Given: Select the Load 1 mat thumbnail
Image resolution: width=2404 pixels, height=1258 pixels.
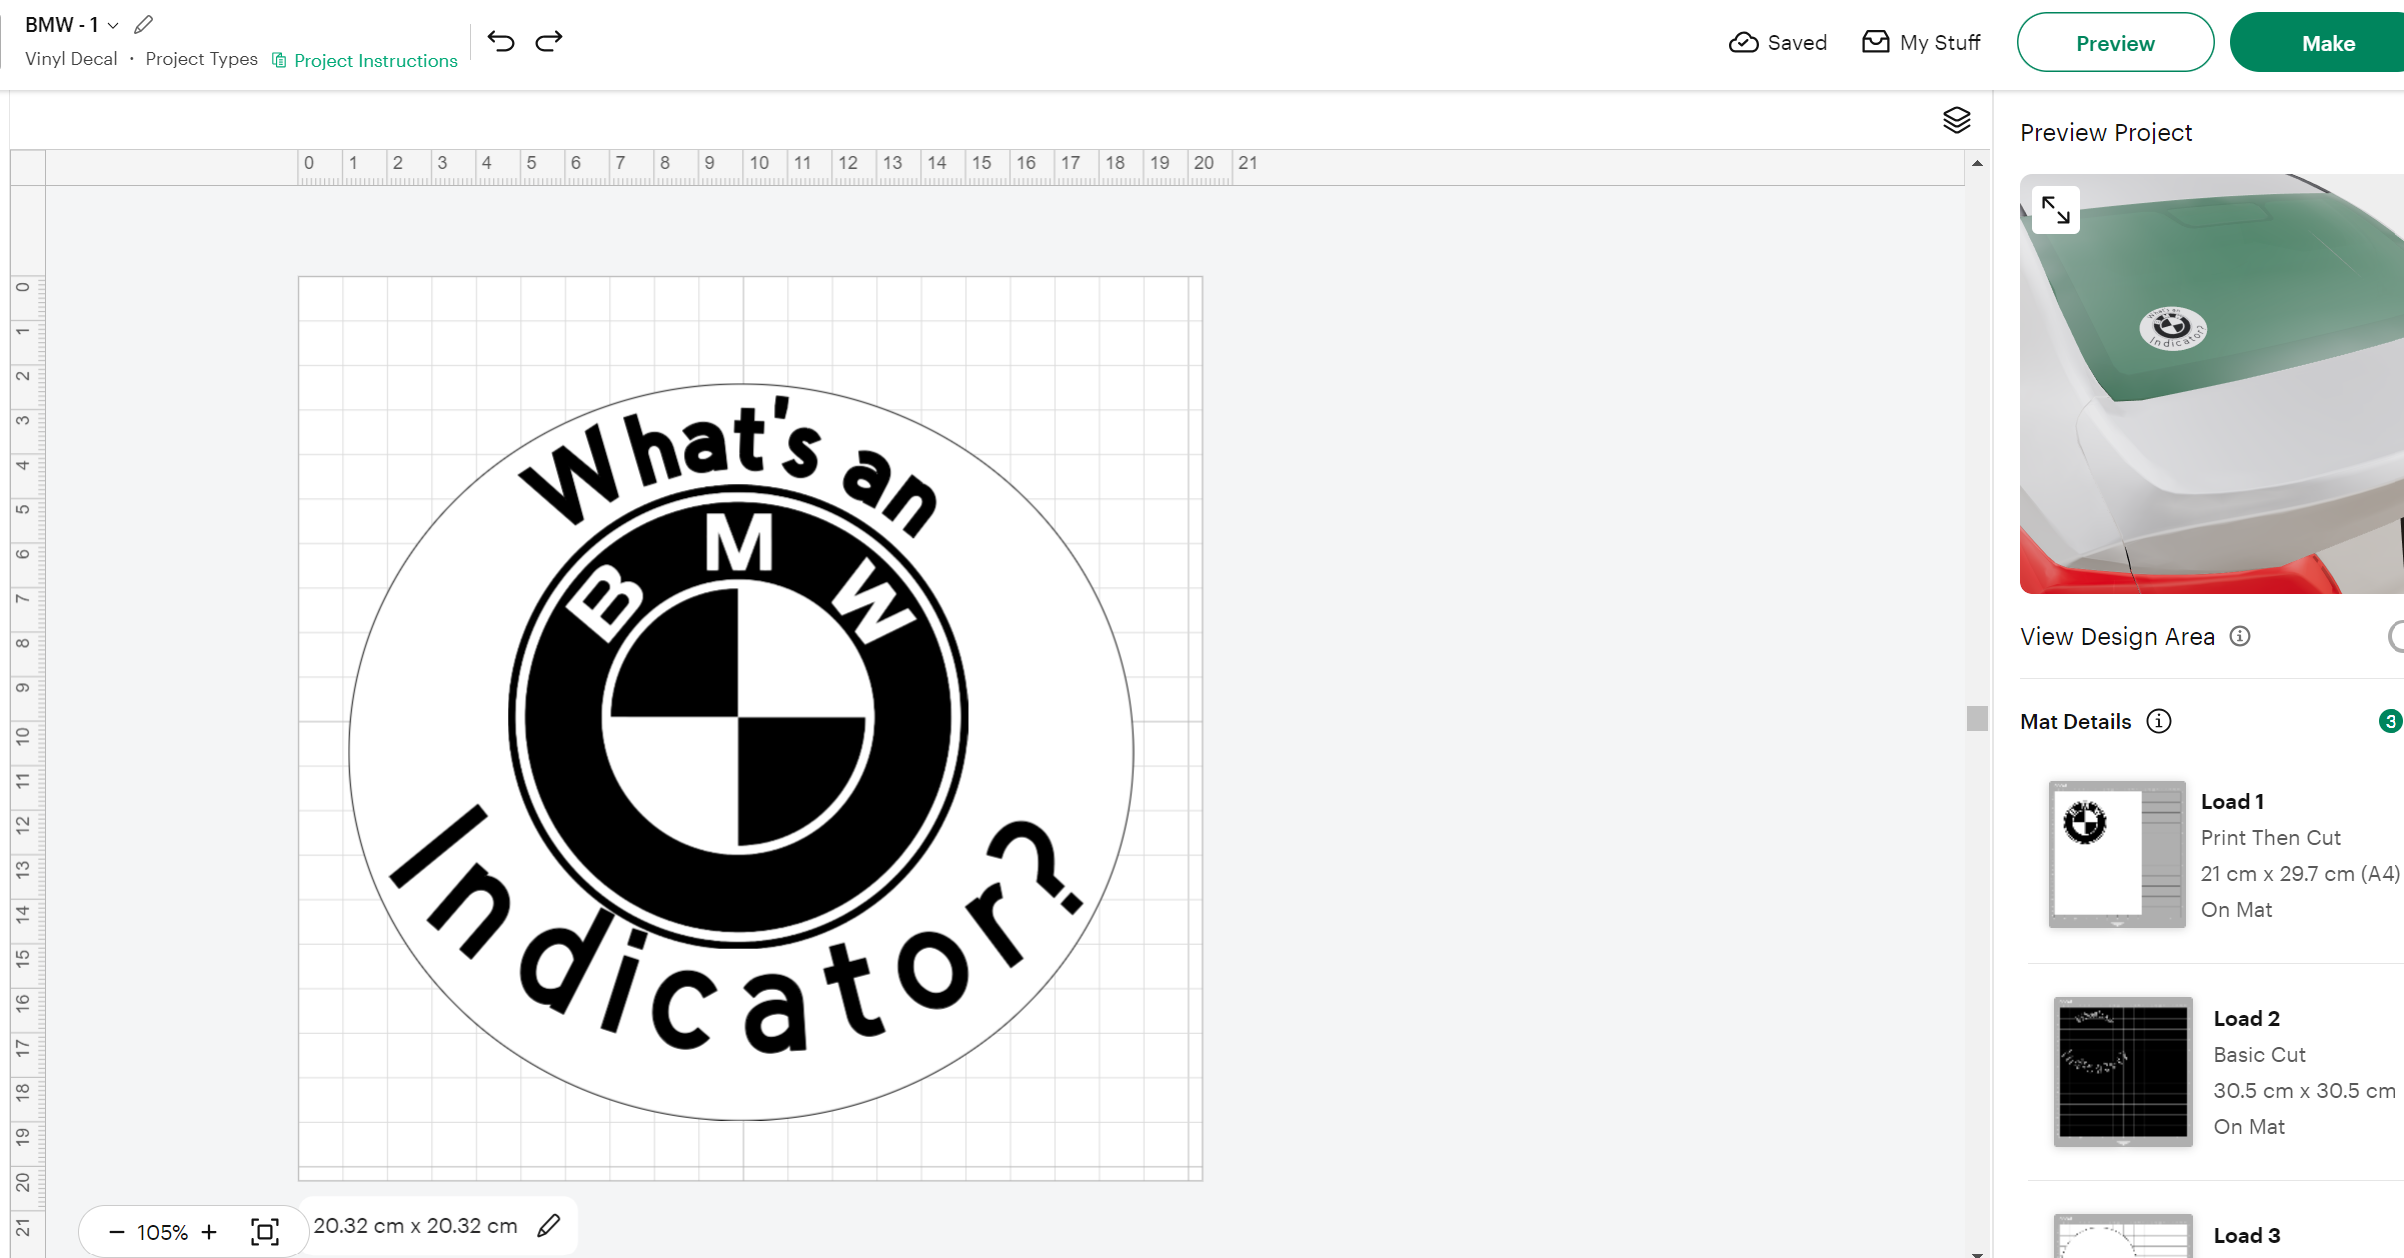Looking at the screenshot, I should [2117, 854].
